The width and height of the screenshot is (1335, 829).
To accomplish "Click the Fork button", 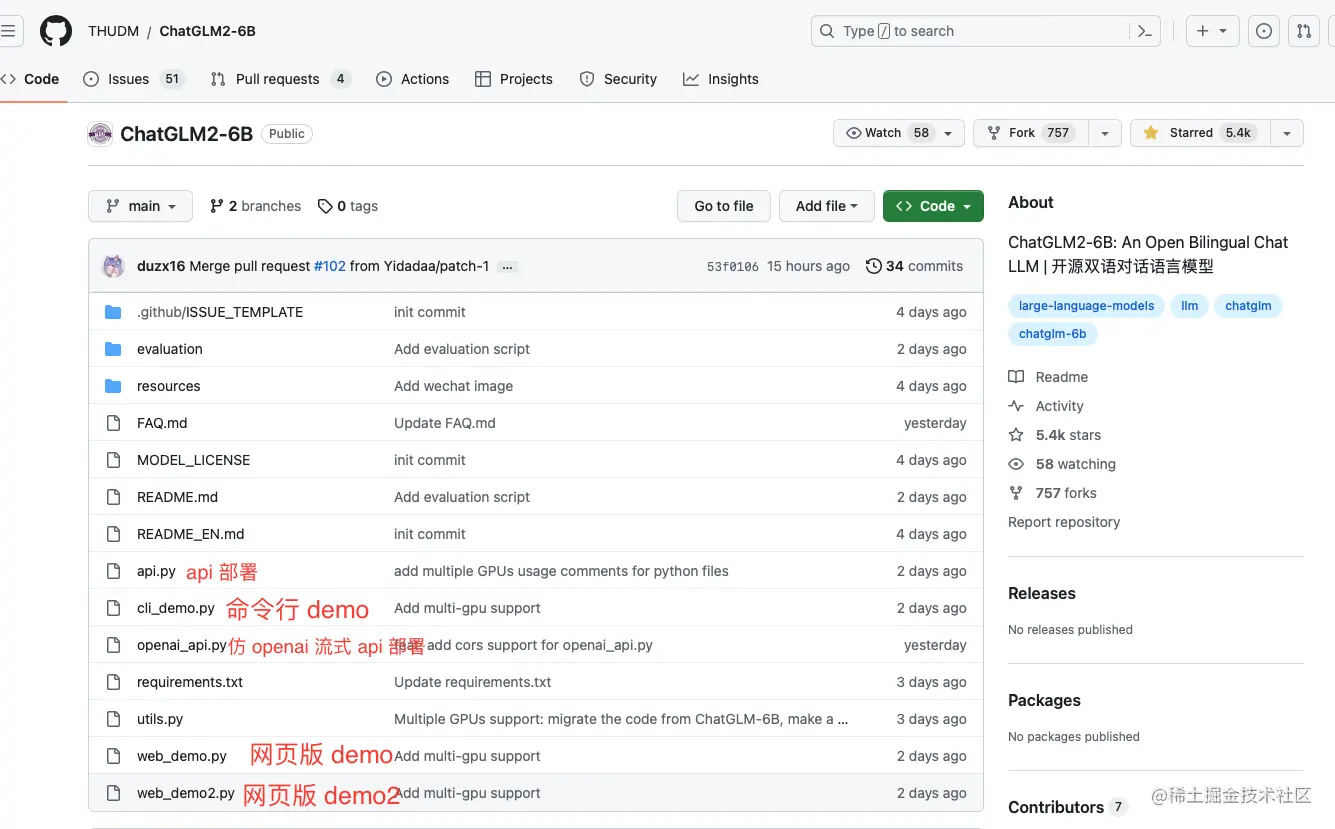I will (x=1031, y=133).
